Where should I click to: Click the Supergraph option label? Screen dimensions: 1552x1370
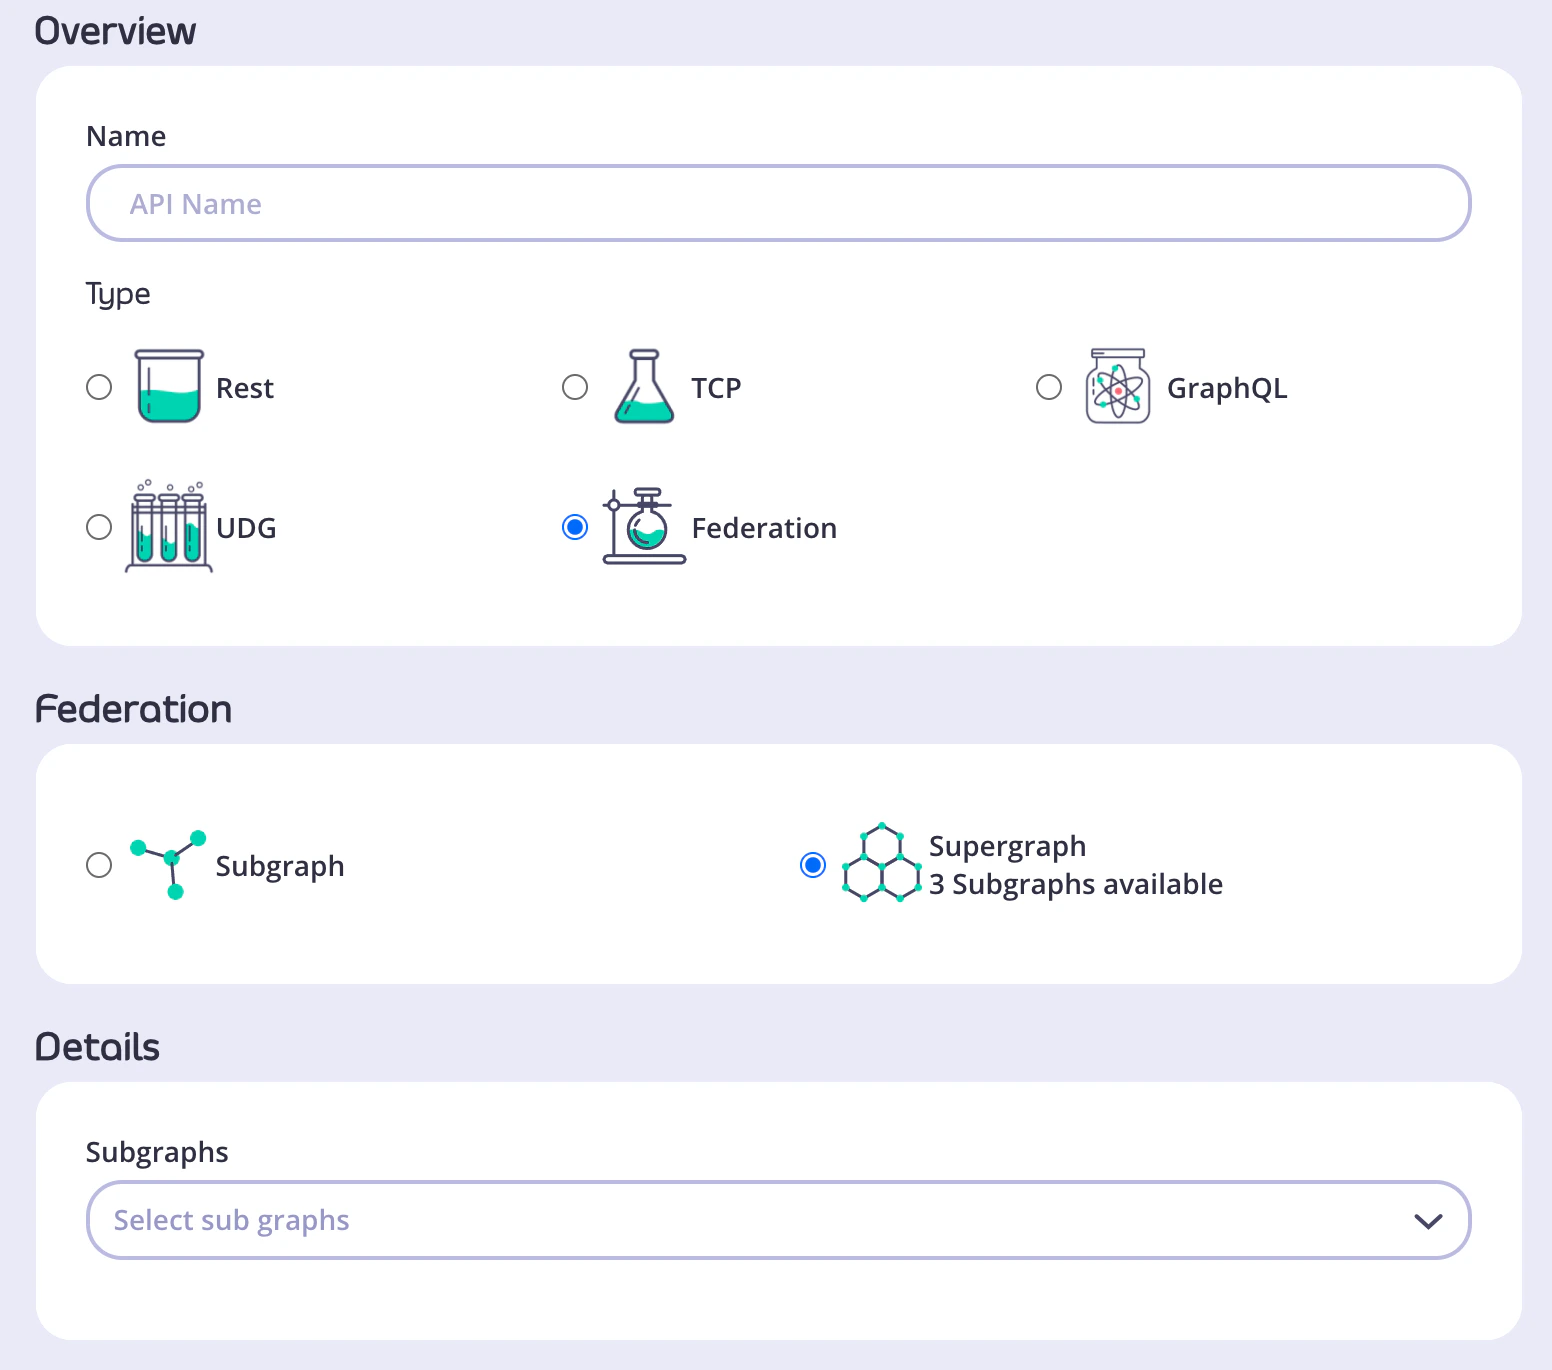[1007, 846]
